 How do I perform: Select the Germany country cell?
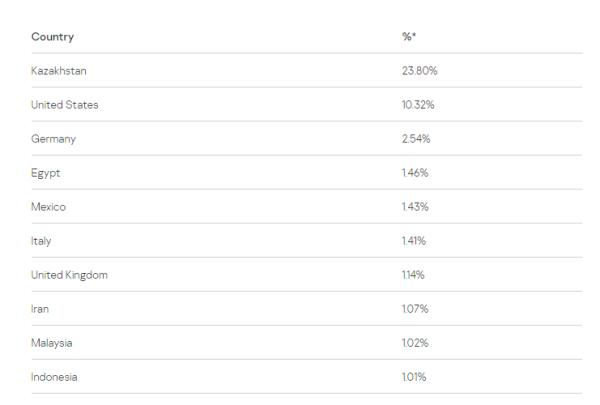coord(53,139)
